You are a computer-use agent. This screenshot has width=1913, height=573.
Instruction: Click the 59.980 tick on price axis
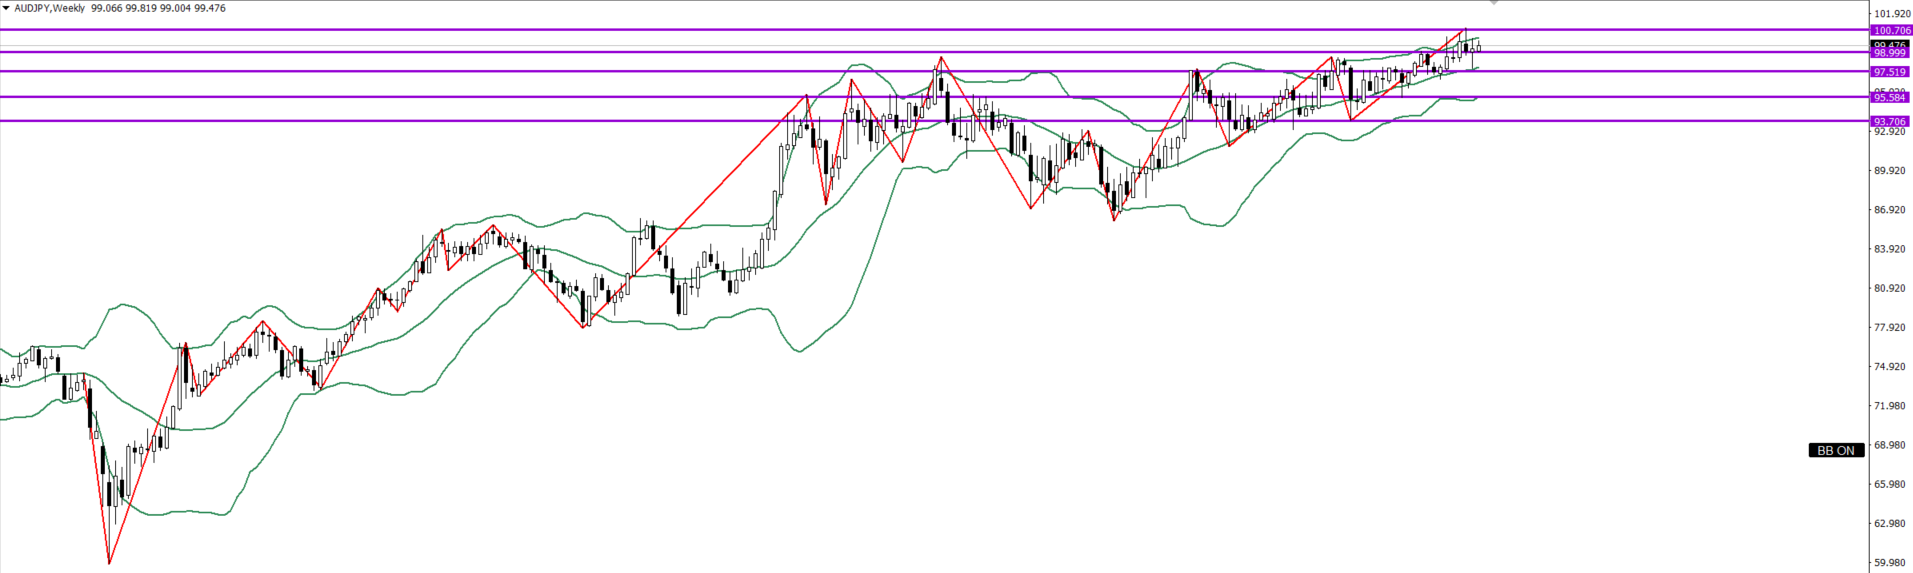coord(1891,562)
